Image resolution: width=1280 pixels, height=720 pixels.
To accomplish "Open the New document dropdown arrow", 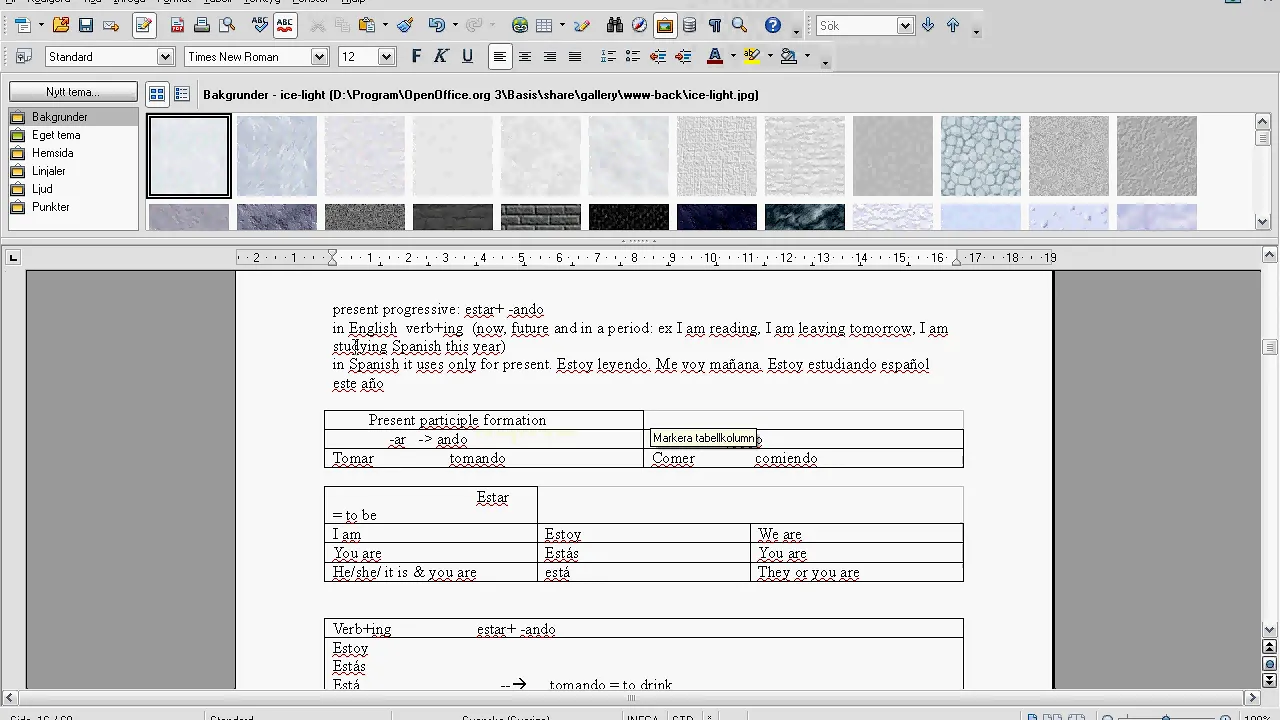I will pos(41,26).
